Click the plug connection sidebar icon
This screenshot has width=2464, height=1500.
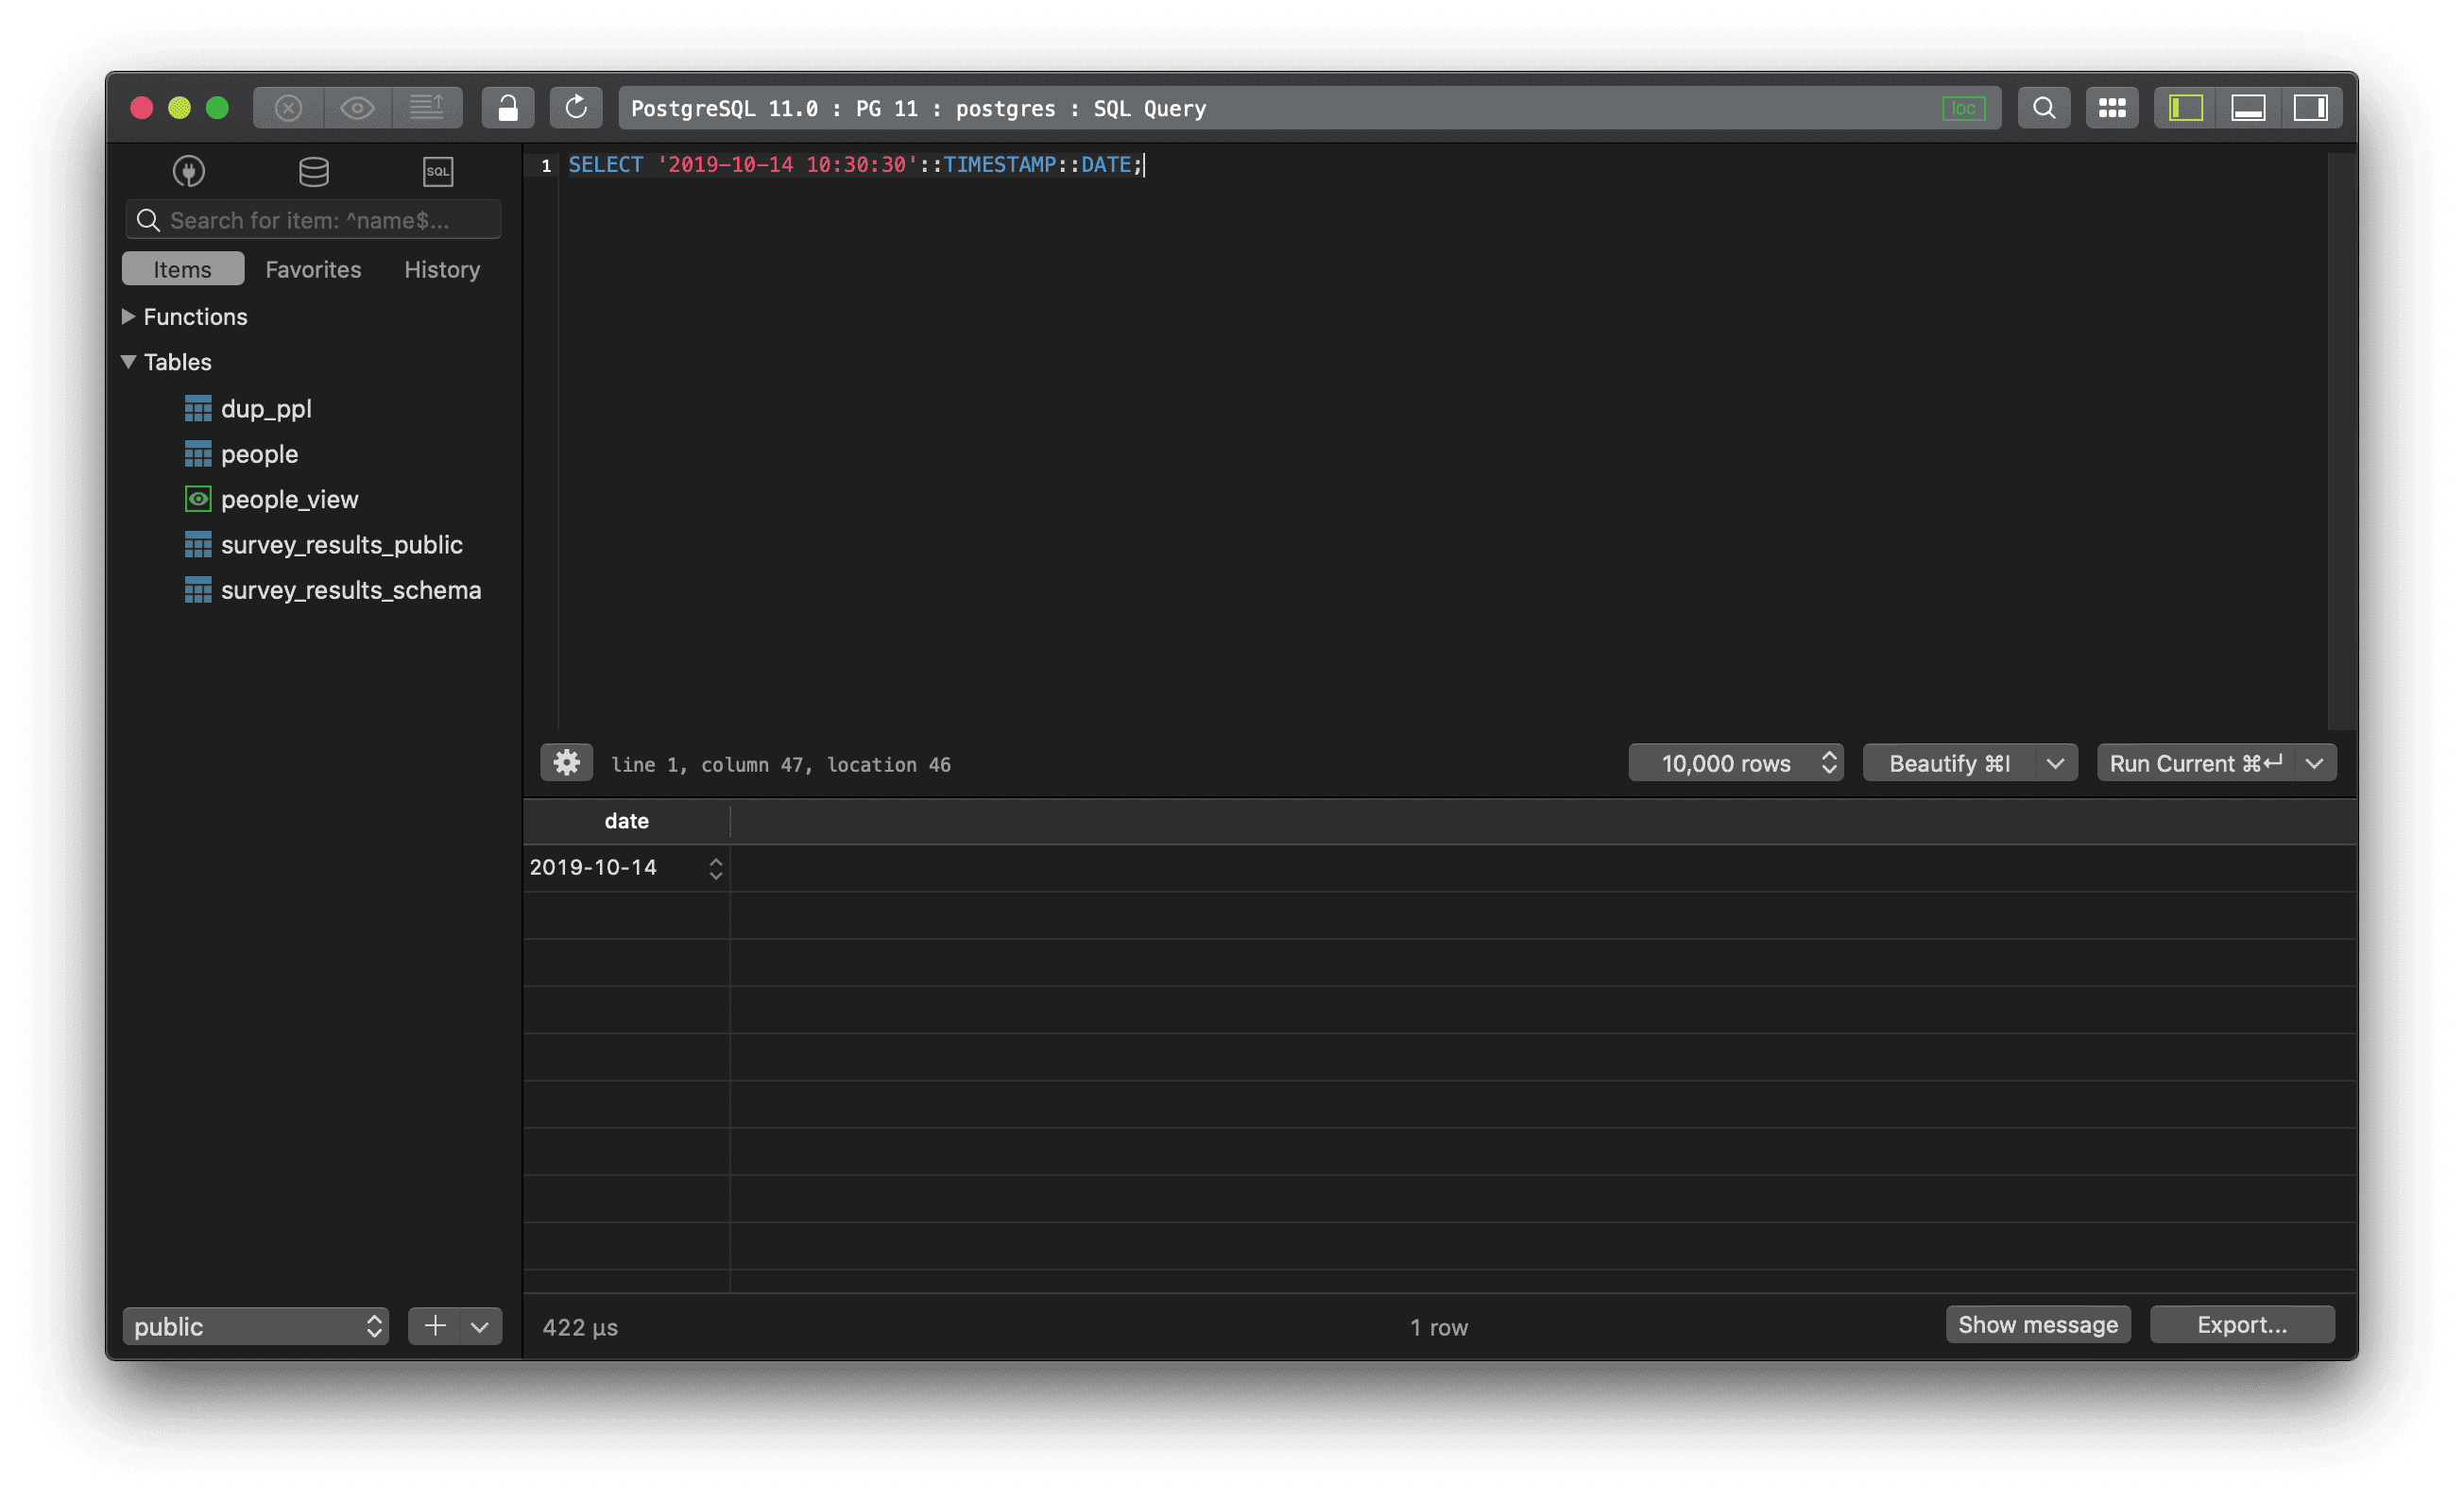pyautogui.click(x=188, y=171)
